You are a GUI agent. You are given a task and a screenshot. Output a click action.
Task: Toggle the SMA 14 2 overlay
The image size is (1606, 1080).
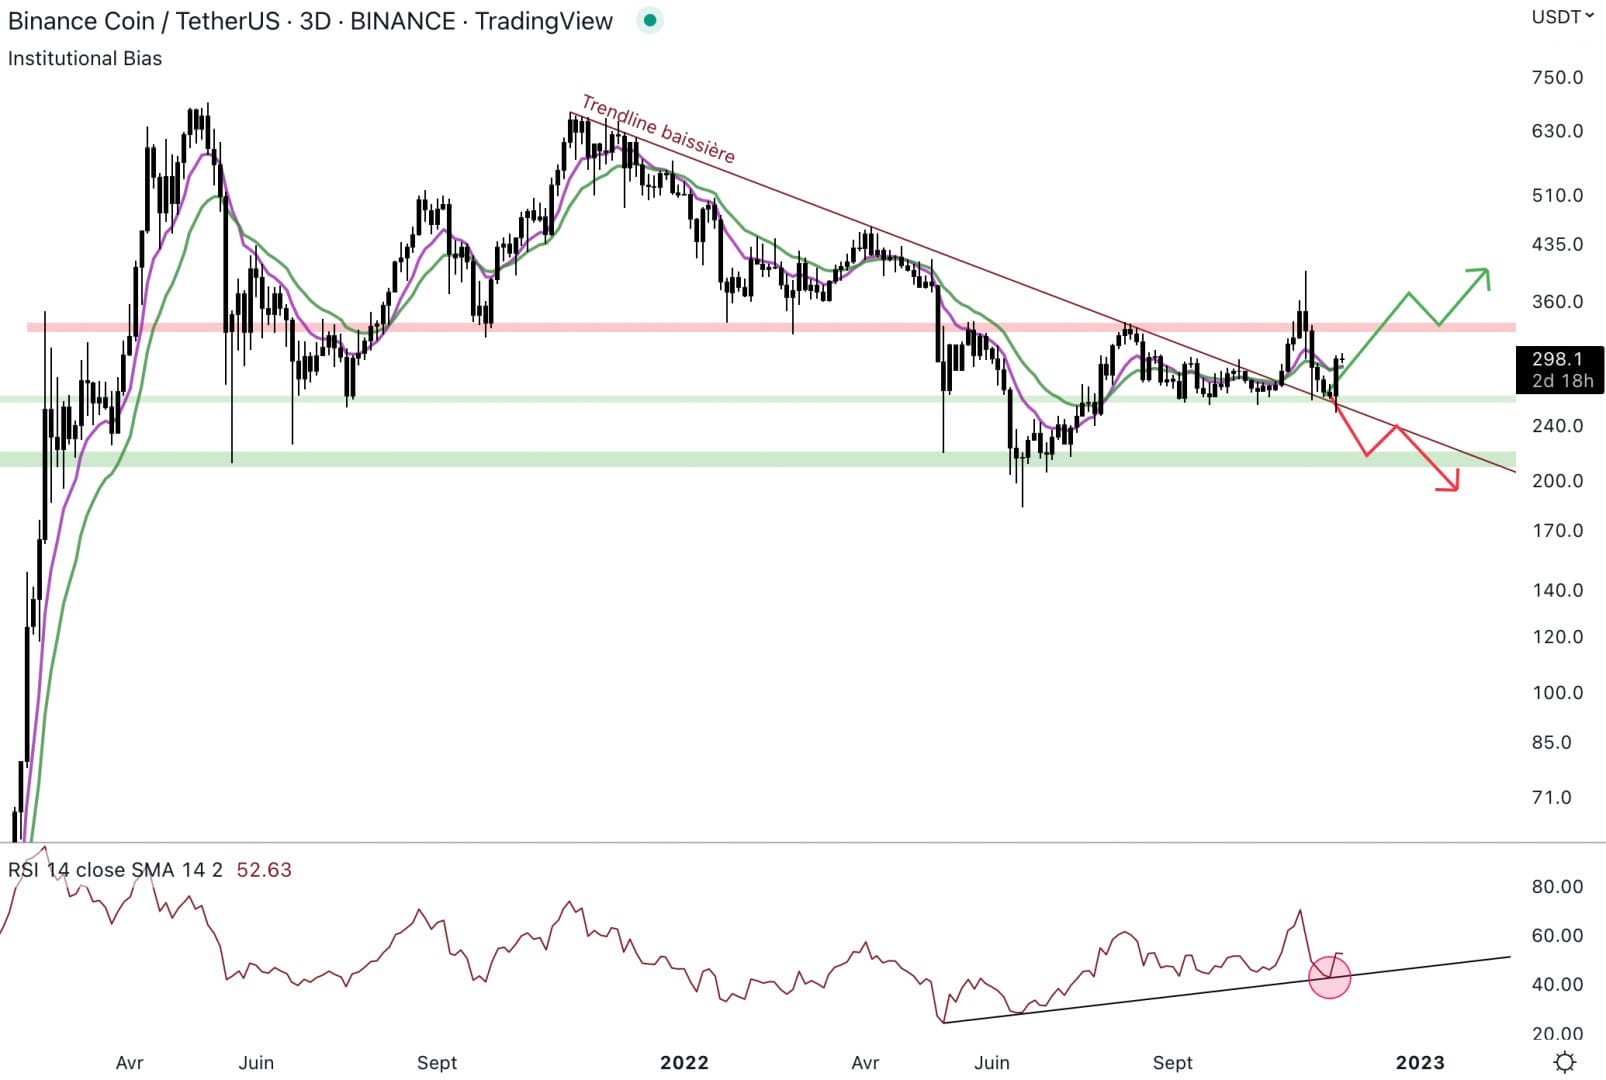[x=176, y=870]
